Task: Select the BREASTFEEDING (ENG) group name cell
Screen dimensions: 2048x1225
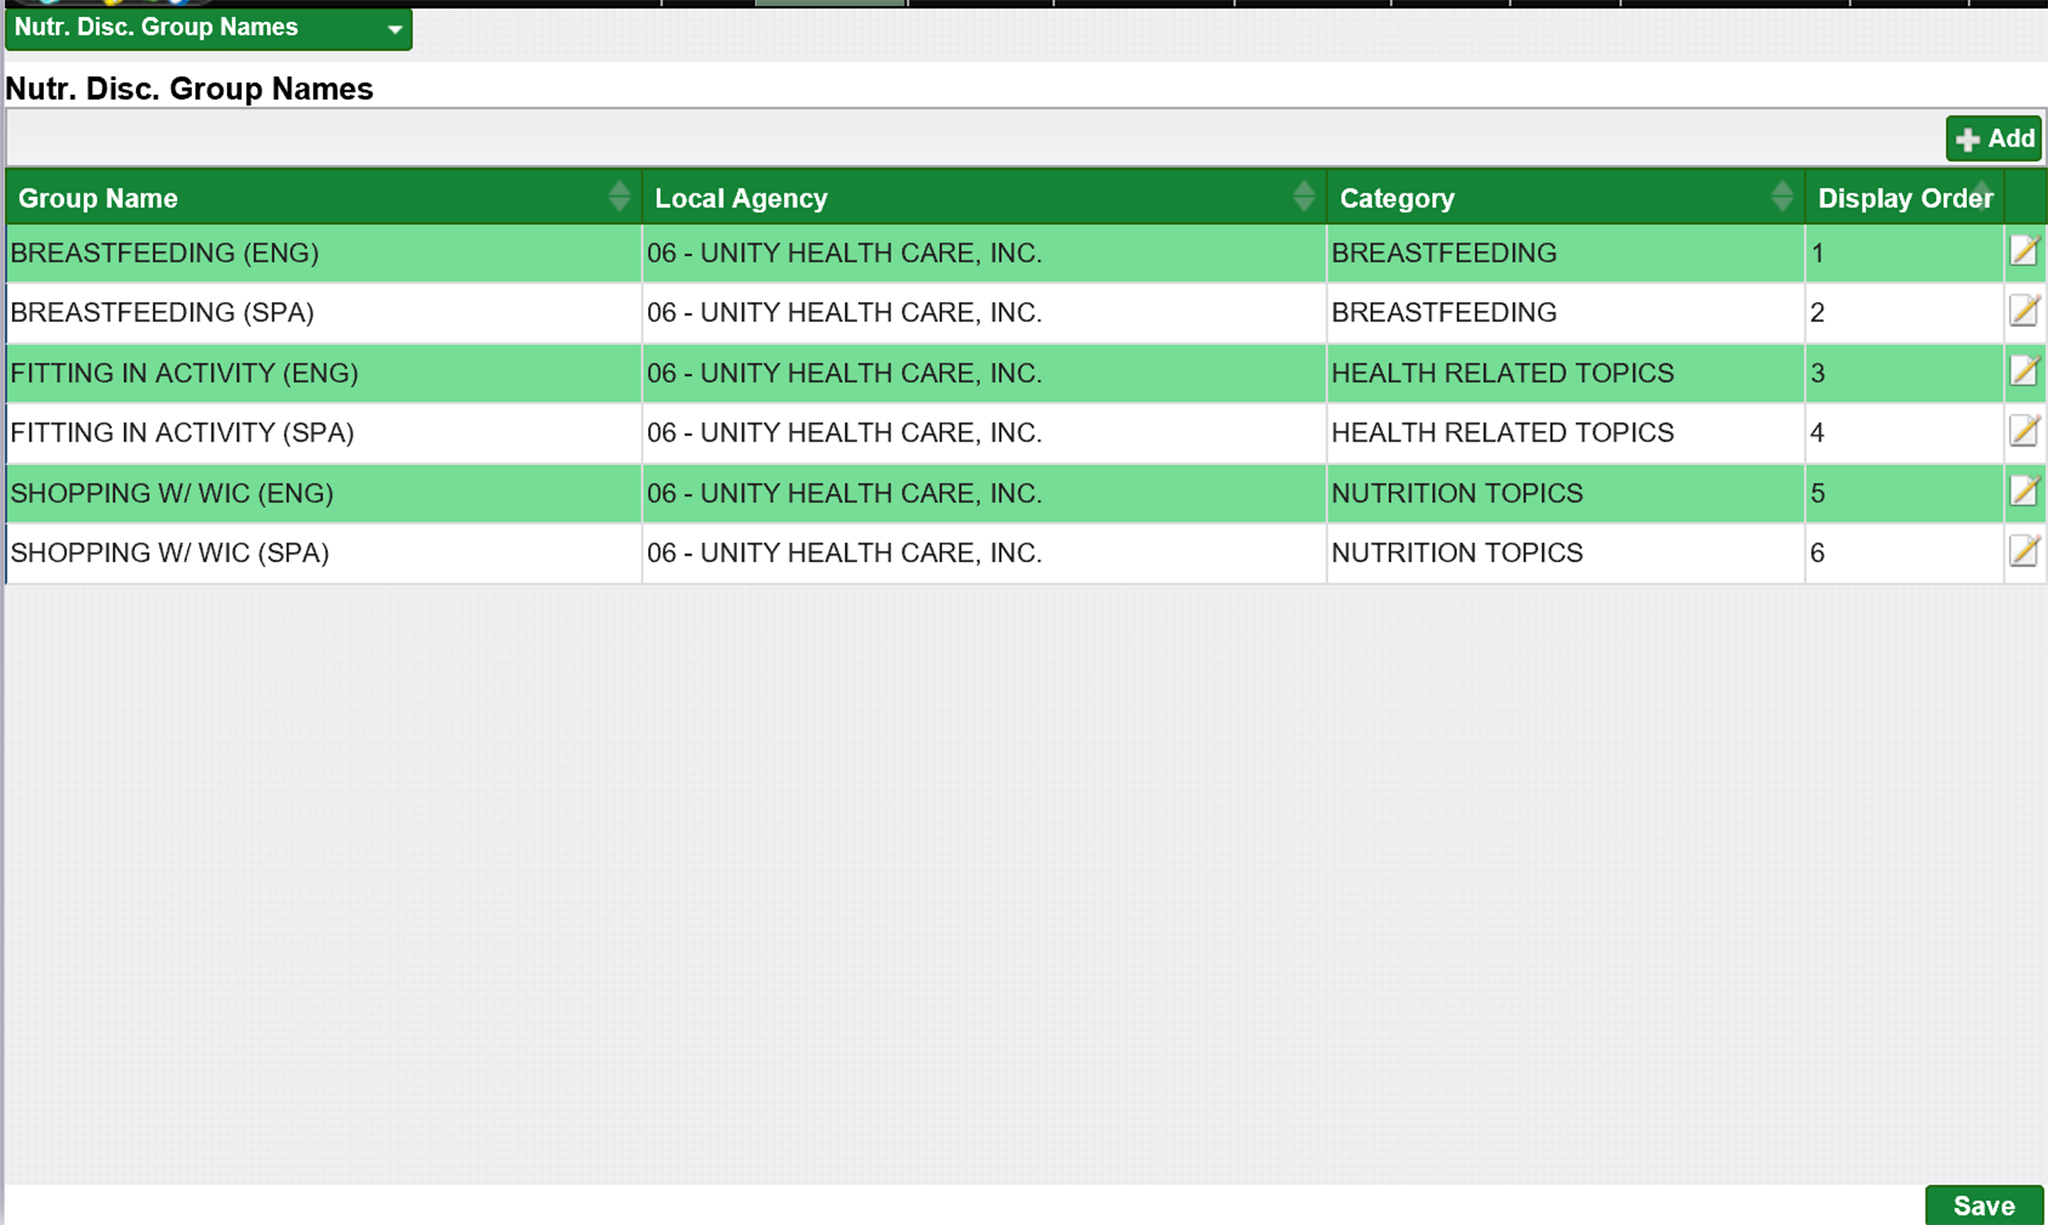Action: tap(165, 253)
